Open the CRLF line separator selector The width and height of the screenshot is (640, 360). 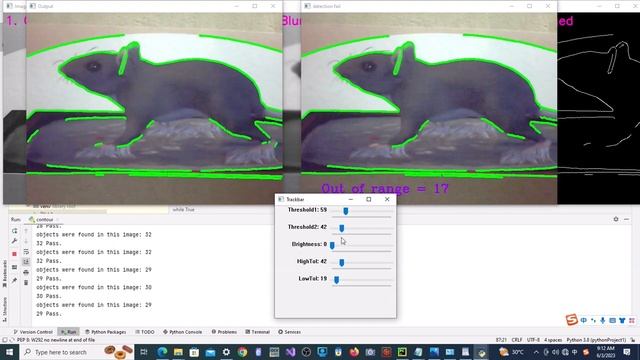[517, 340]
